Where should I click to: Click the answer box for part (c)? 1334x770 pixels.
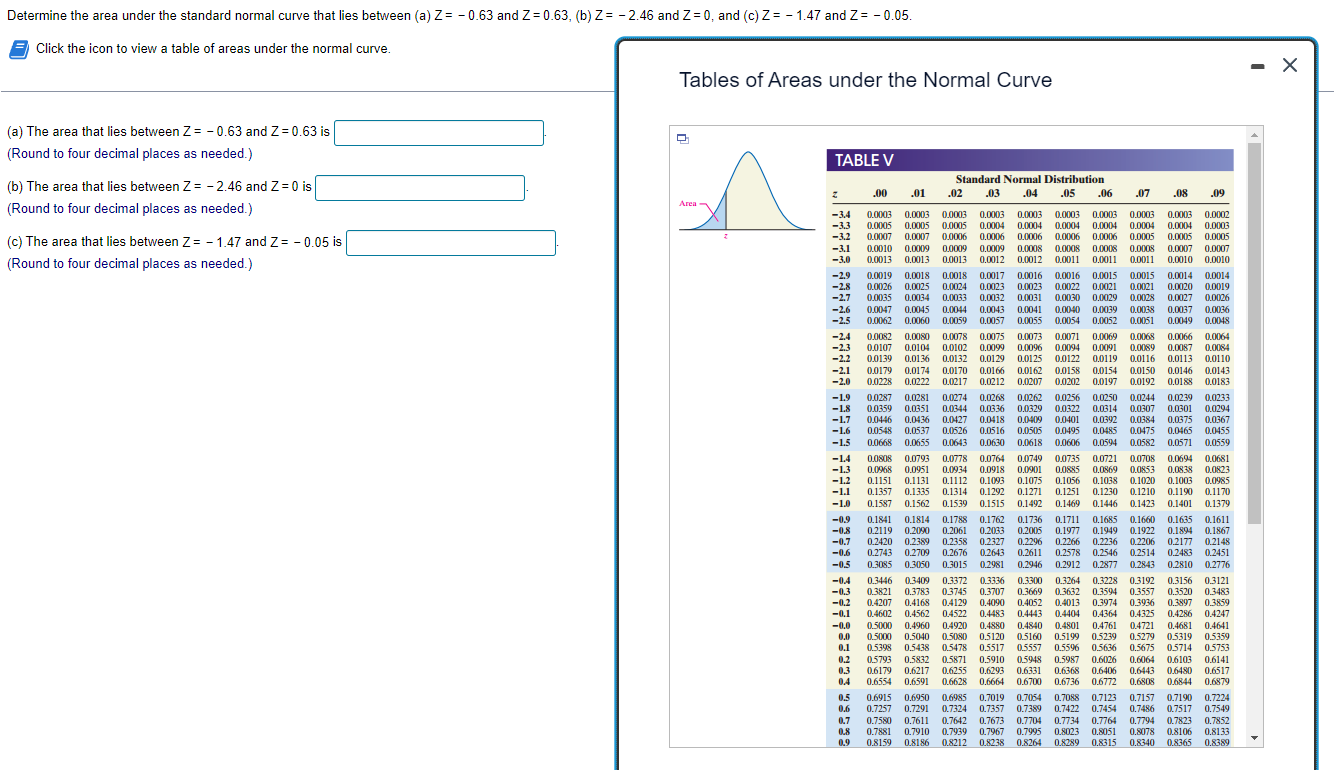tap(451, 242)
